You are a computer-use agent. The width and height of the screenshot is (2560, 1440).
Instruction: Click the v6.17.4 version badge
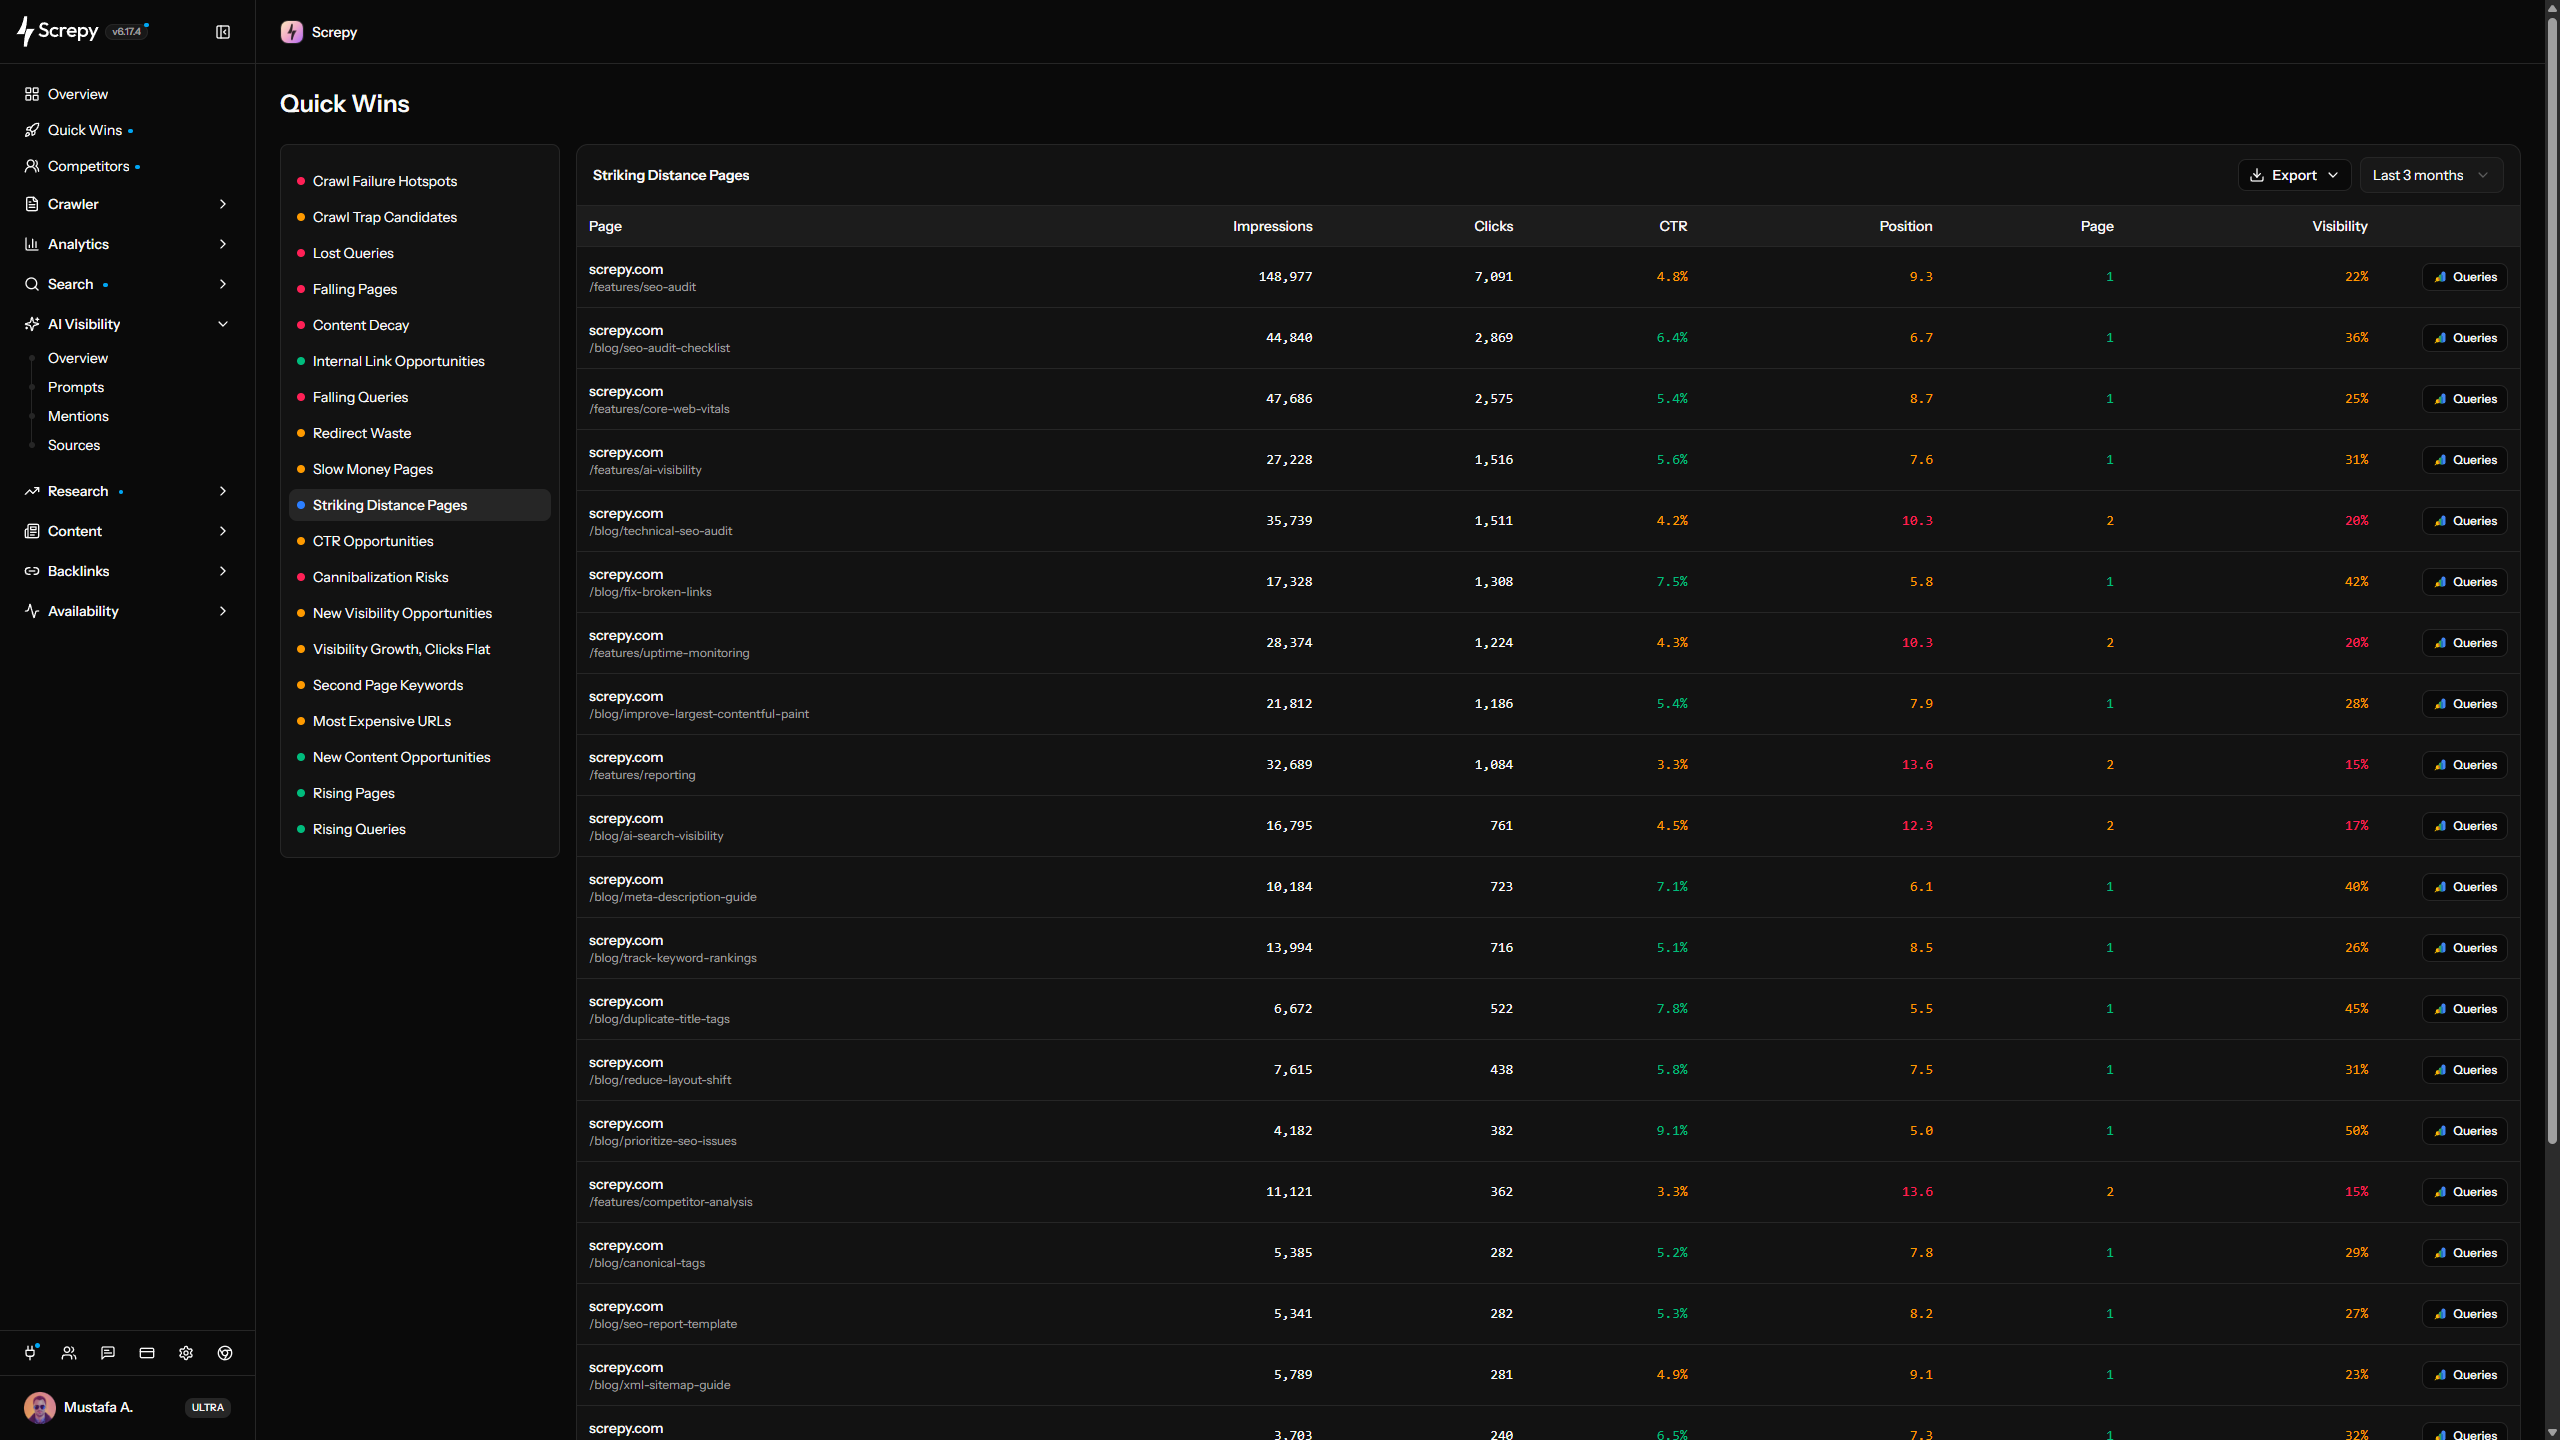pos(127,32)
